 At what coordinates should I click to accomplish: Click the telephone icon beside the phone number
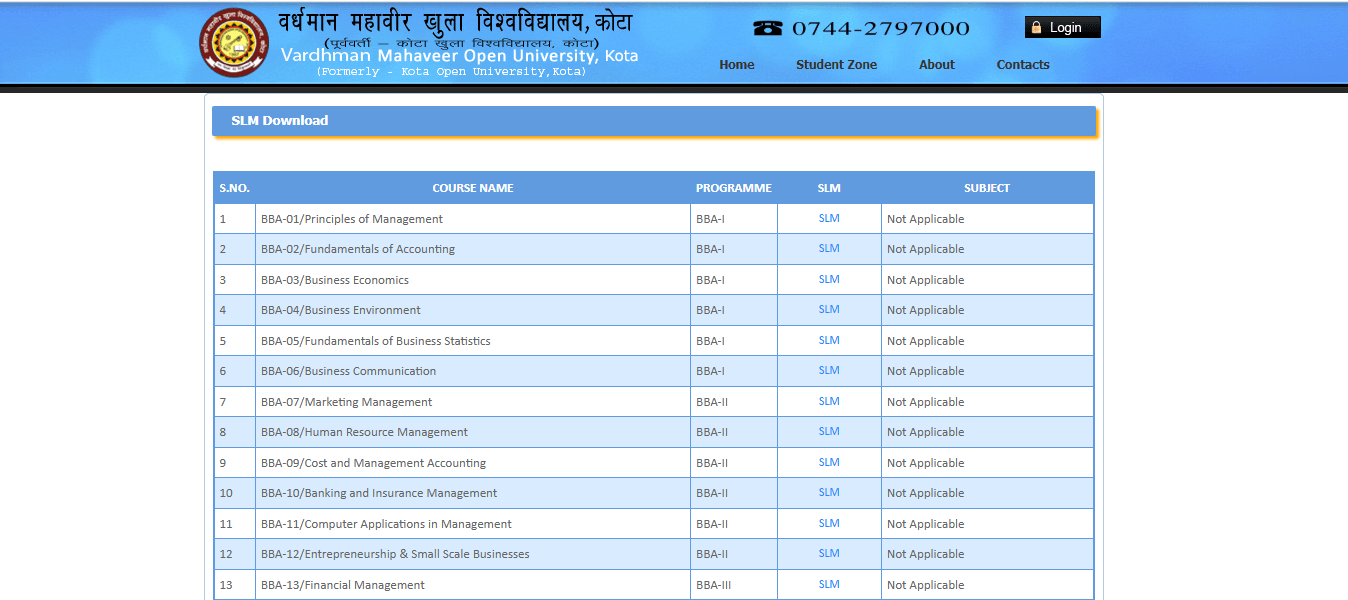(x=767, y=28)
